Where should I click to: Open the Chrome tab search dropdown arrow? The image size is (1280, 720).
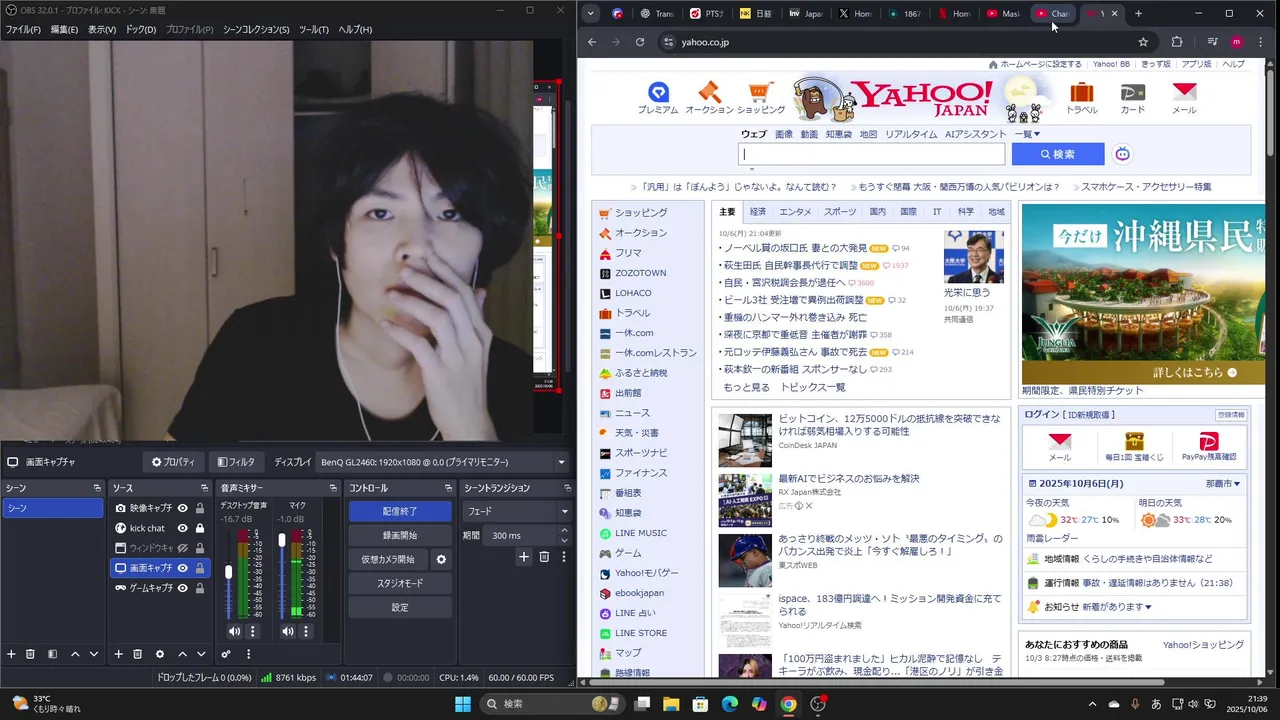pos(591,13)
